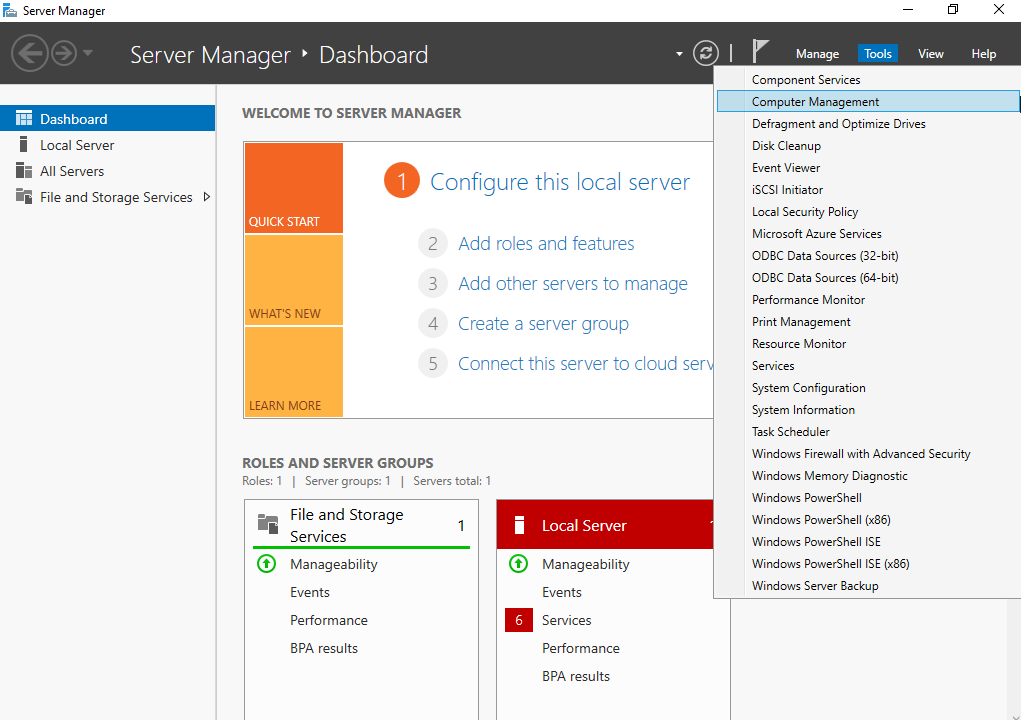This screenshot has height=720, width=1021.
Task: Open navigation history dropdown arrow
Action: point(88,53)
